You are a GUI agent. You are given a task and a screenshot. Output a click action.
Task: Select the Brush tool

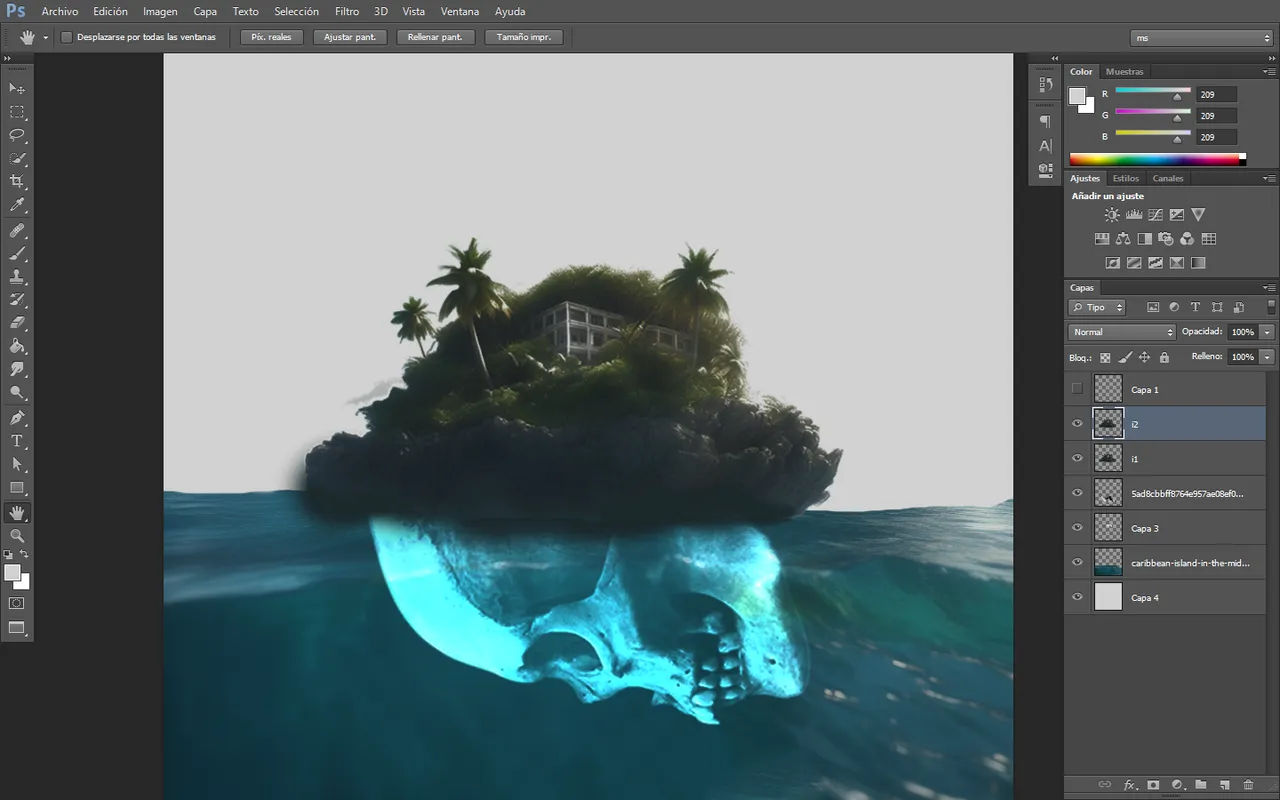pos(17,253)
